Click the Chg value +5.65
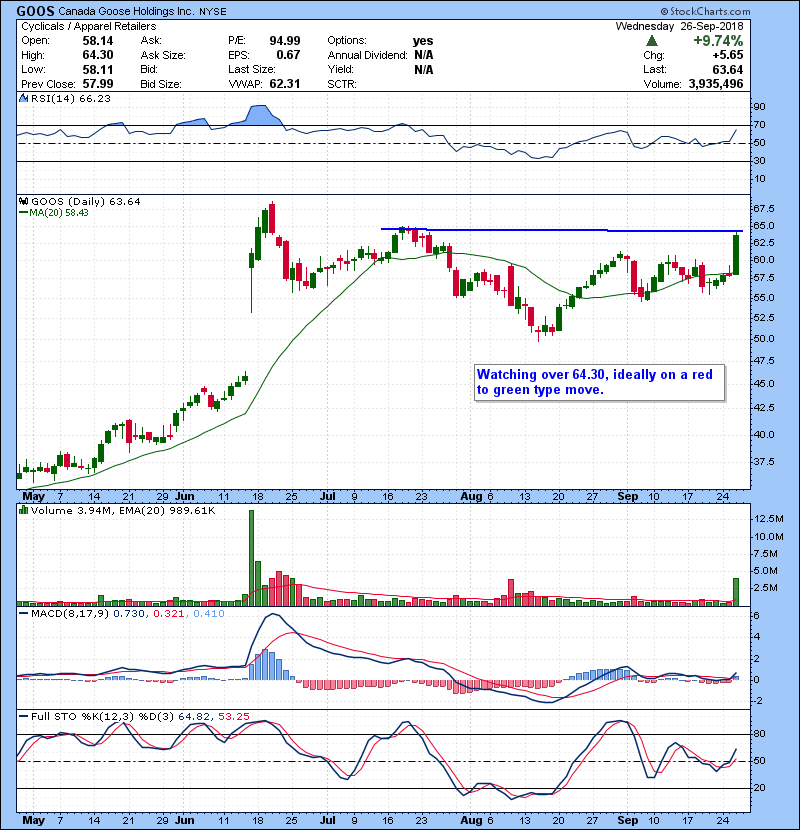Screen dimensions: 800x830 (727, 55)
